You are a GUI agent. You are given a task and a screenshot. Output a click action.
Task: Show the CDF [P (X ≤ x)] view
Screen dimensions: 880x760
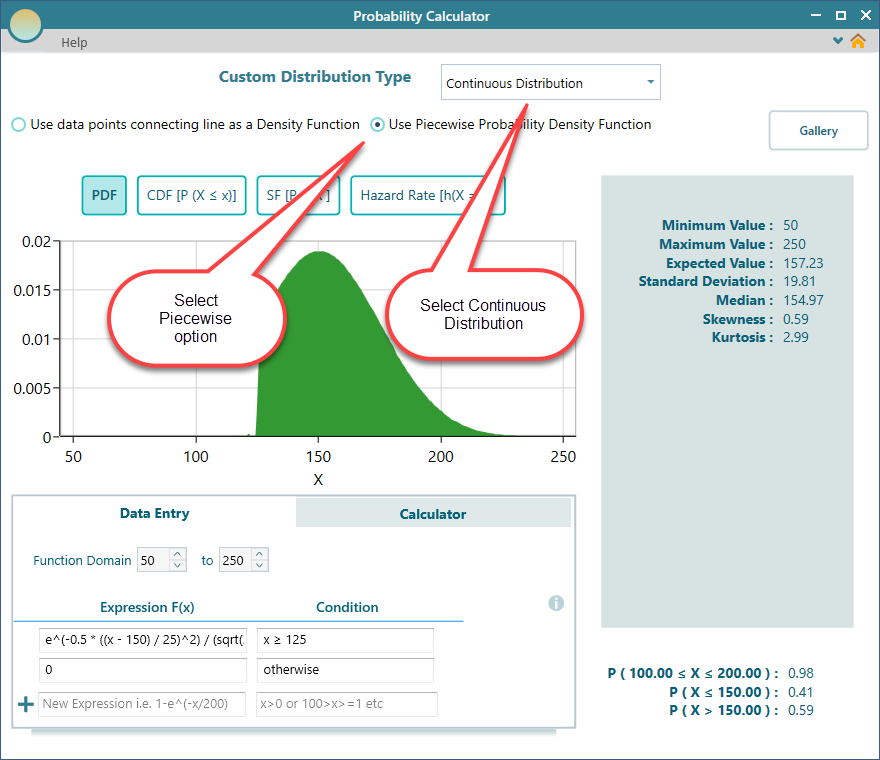pyautogui.click(x=191, y=195)
